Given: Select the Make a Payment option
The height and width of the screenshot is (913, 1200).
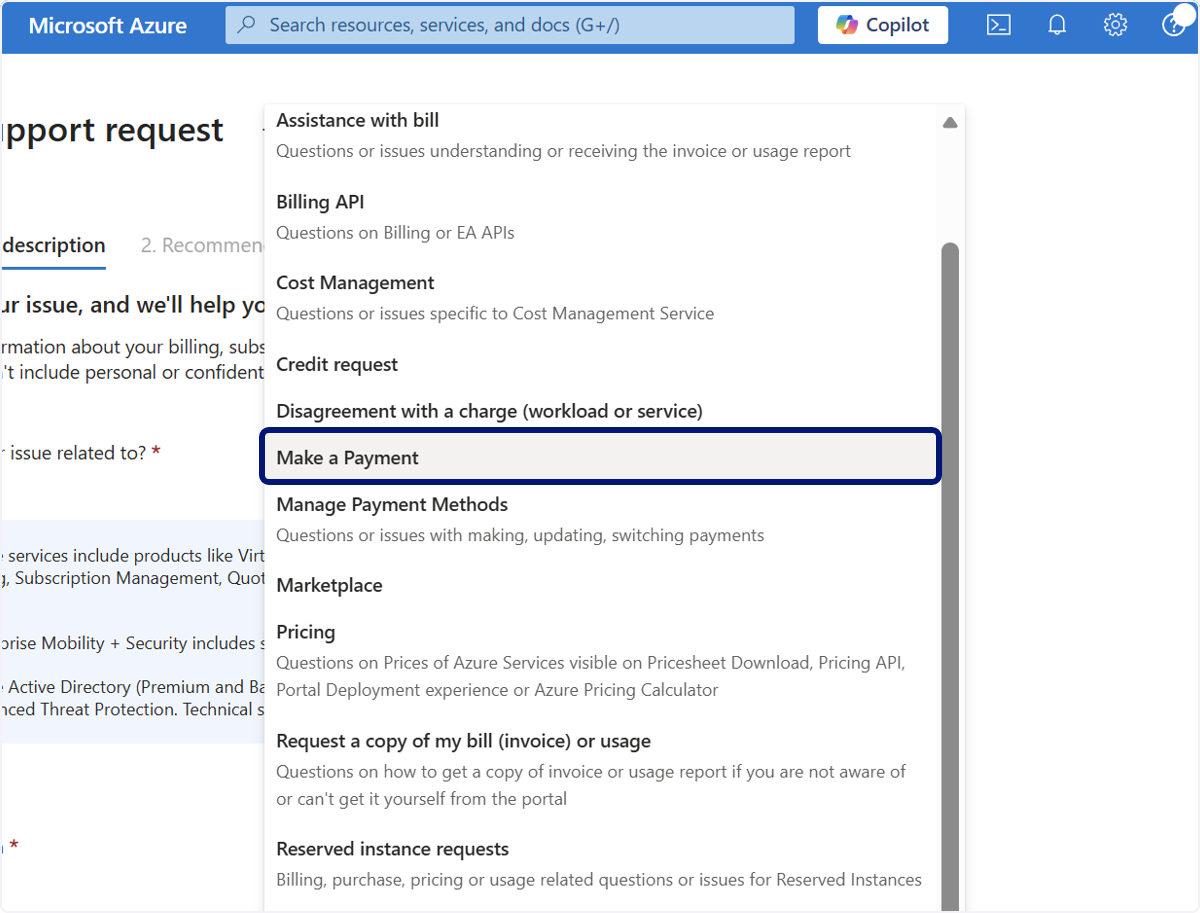Looking at the screenshot, I should click(x=602, y=458).
